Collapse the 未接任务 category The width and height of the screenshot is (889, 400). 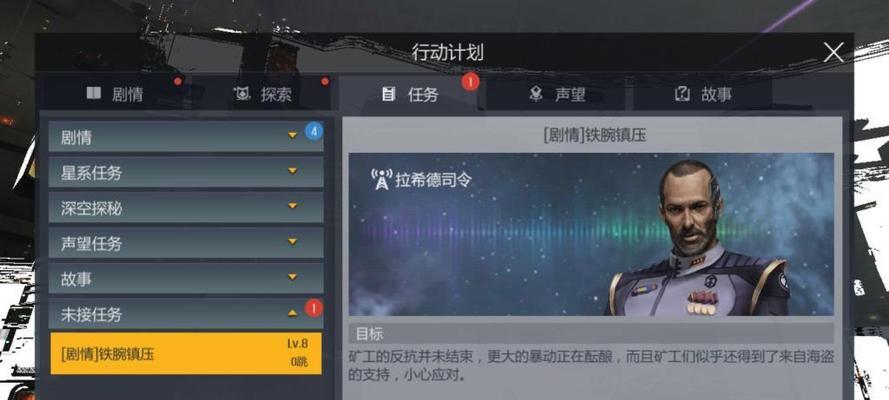point(186,314)
